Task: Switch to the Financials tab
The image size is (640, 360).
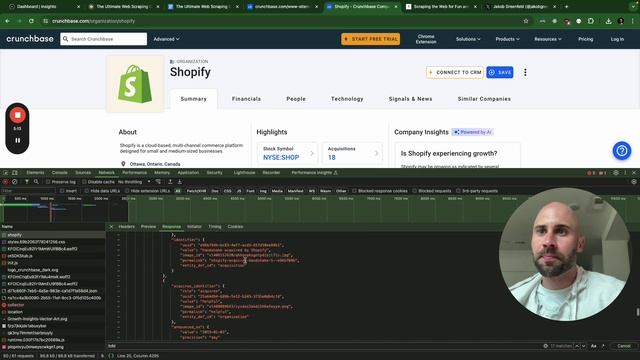Action: [x=246, y=99]
